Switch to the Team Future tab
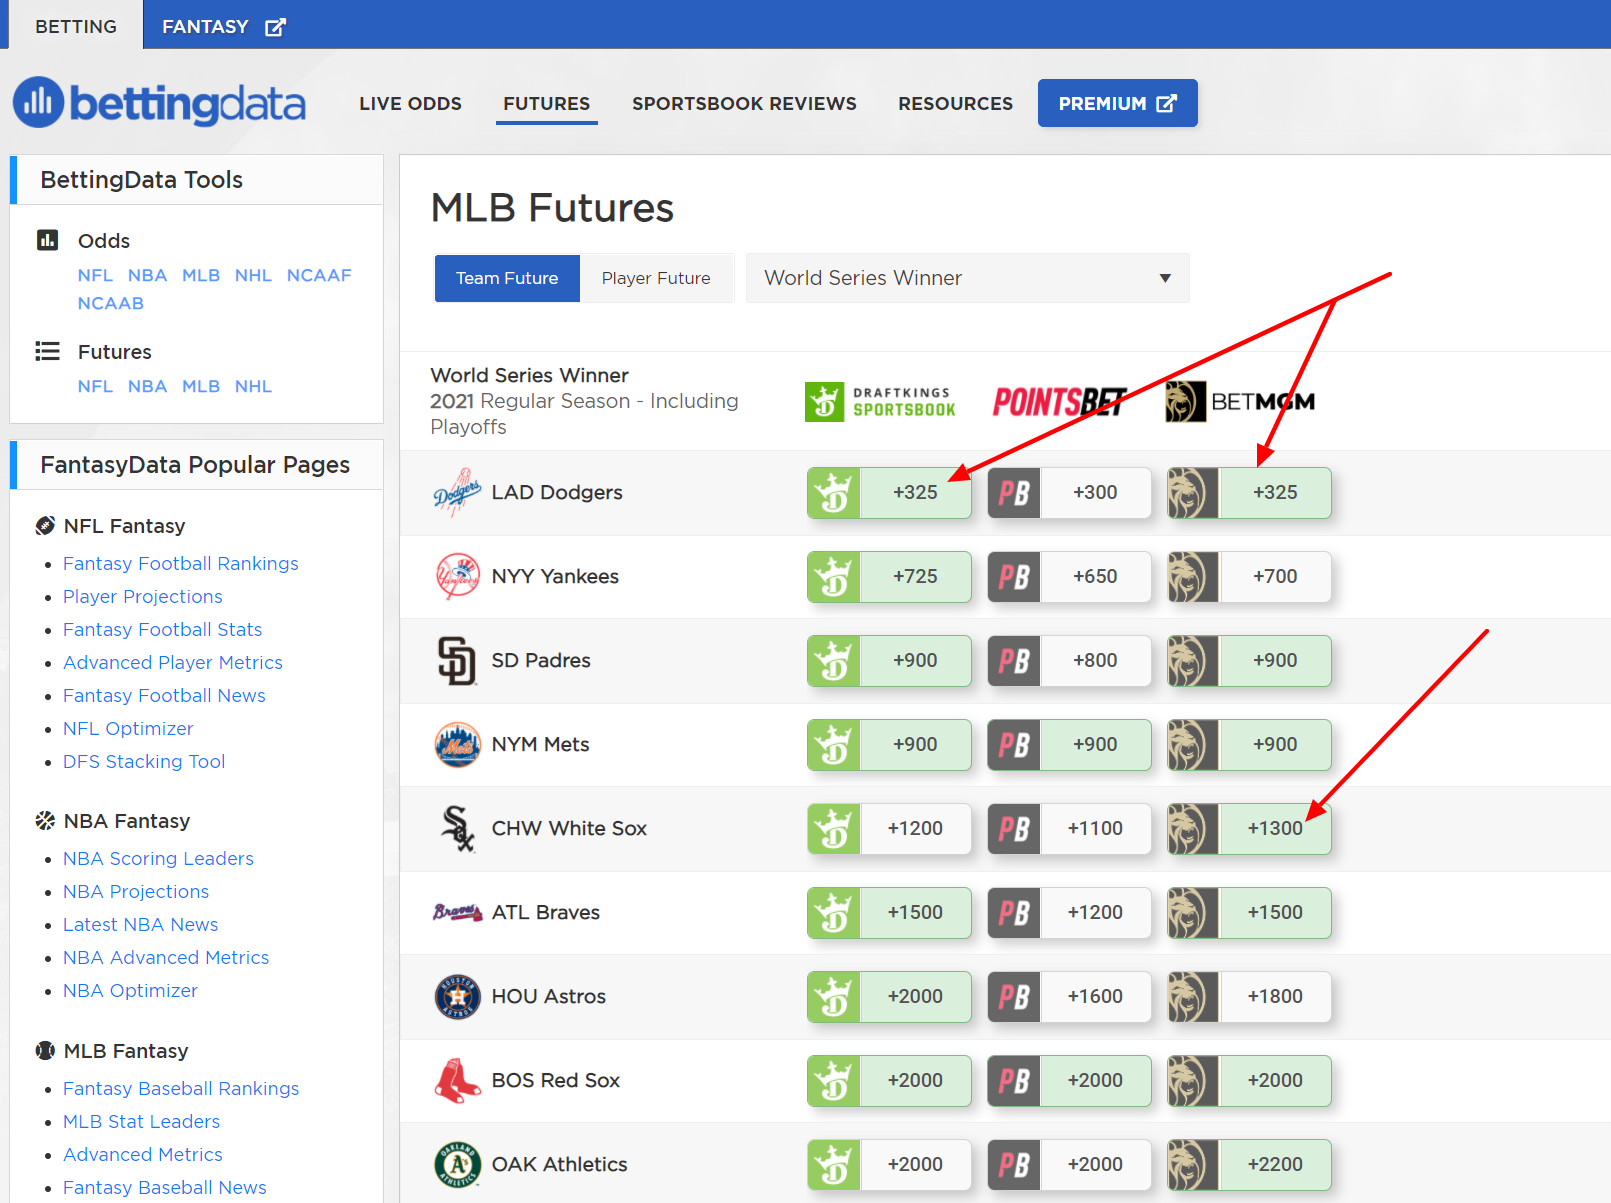This screenshot has height=1203, width=1611. tap(507, 278)
